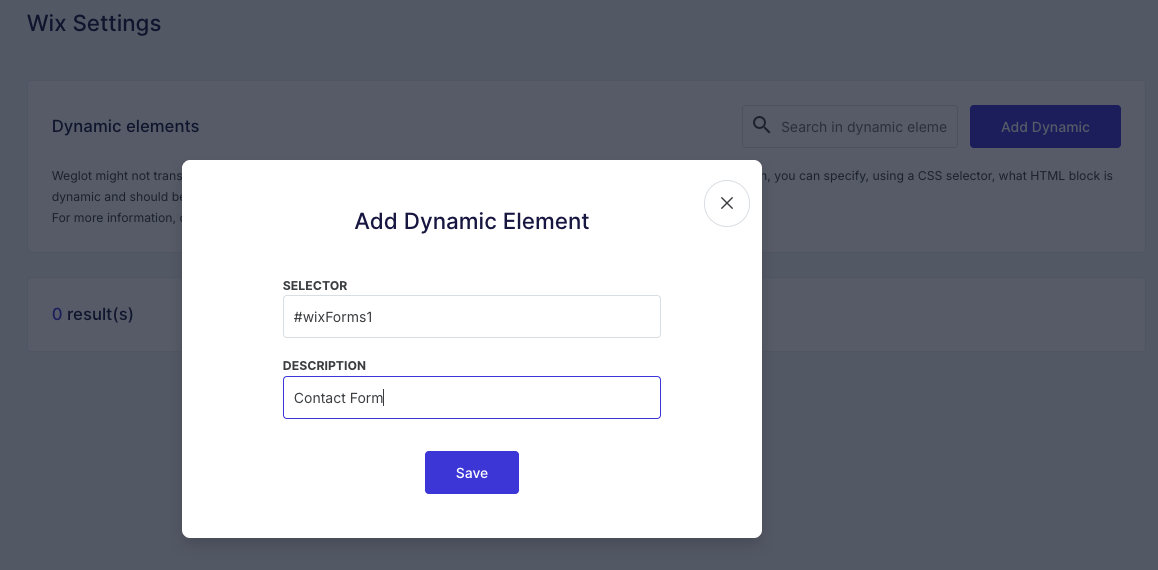
Task: Click the Add Dynamic Element dialog title
Action: coord(472,221)
